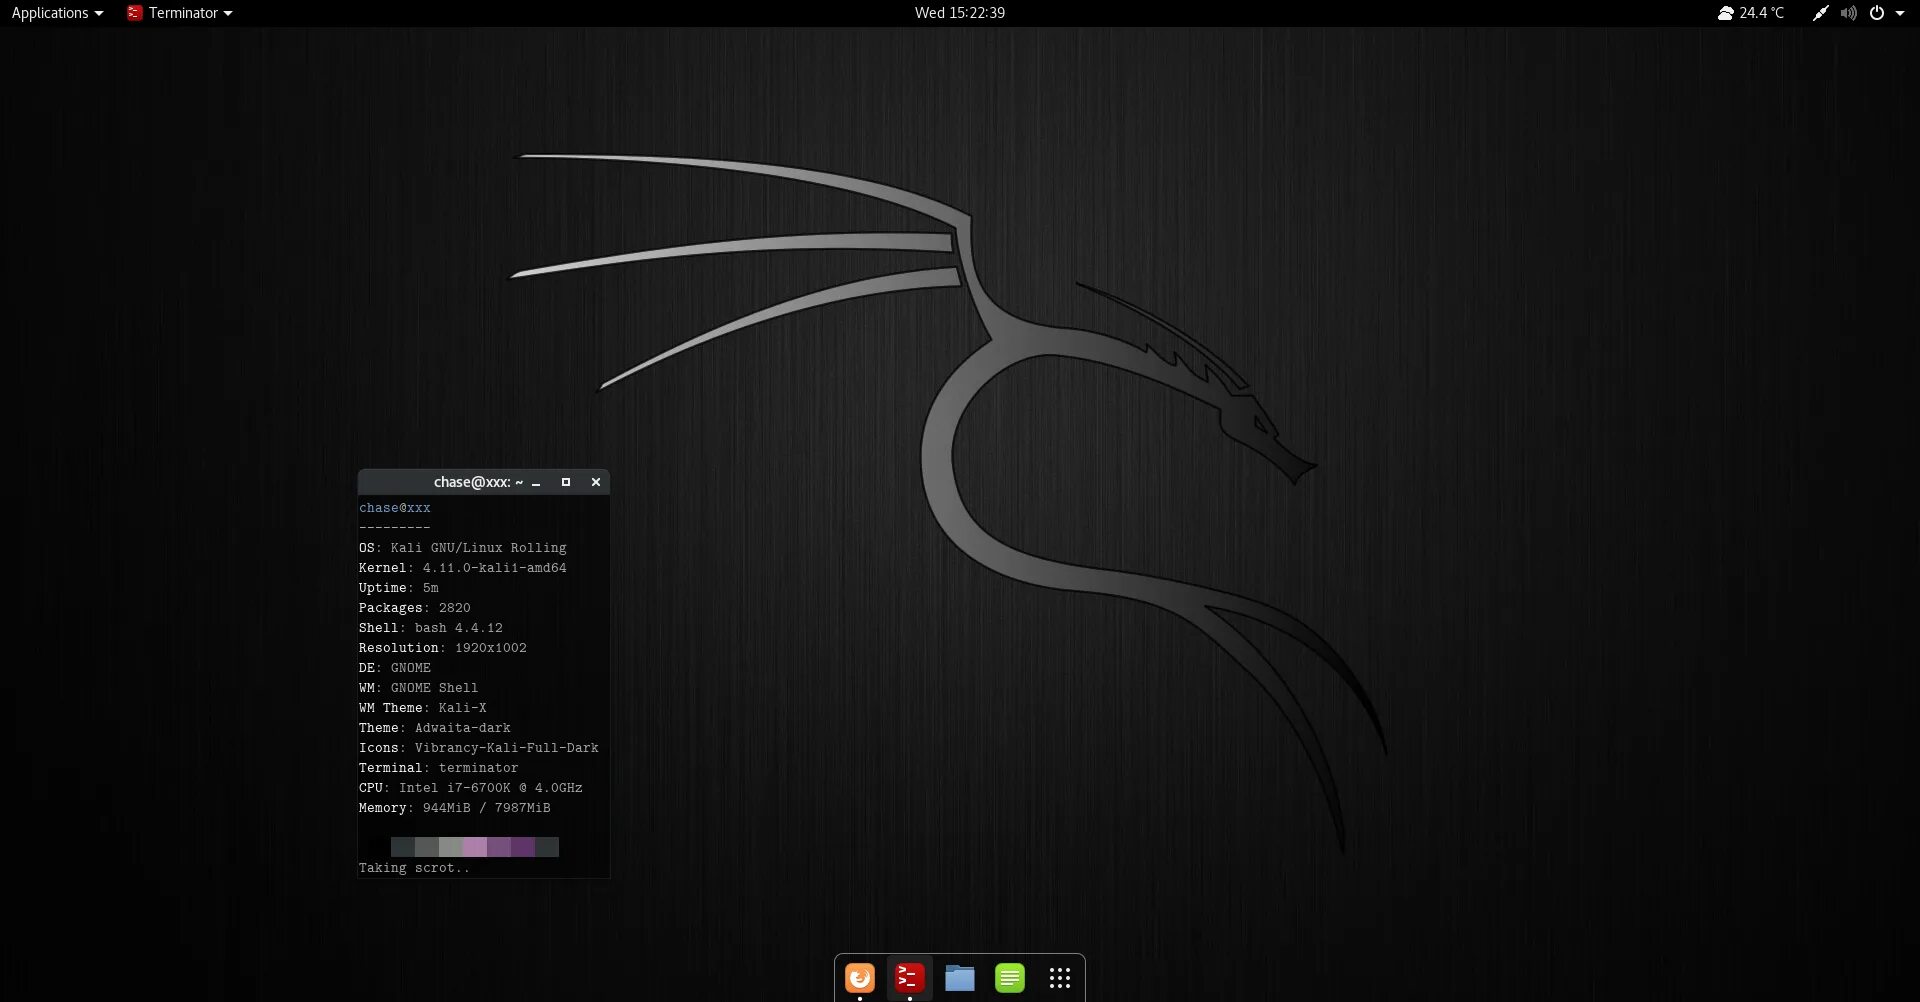The height and width of the screenshot is (1002, 1920).
Task: Click the Theme Adwaita-dark line
Action: 435,728
